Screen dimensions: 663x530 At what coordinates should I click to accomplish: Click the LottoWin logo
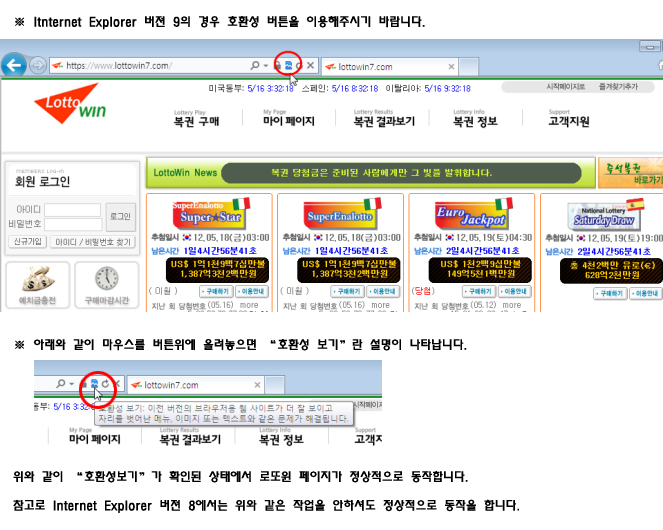point(70,104)
